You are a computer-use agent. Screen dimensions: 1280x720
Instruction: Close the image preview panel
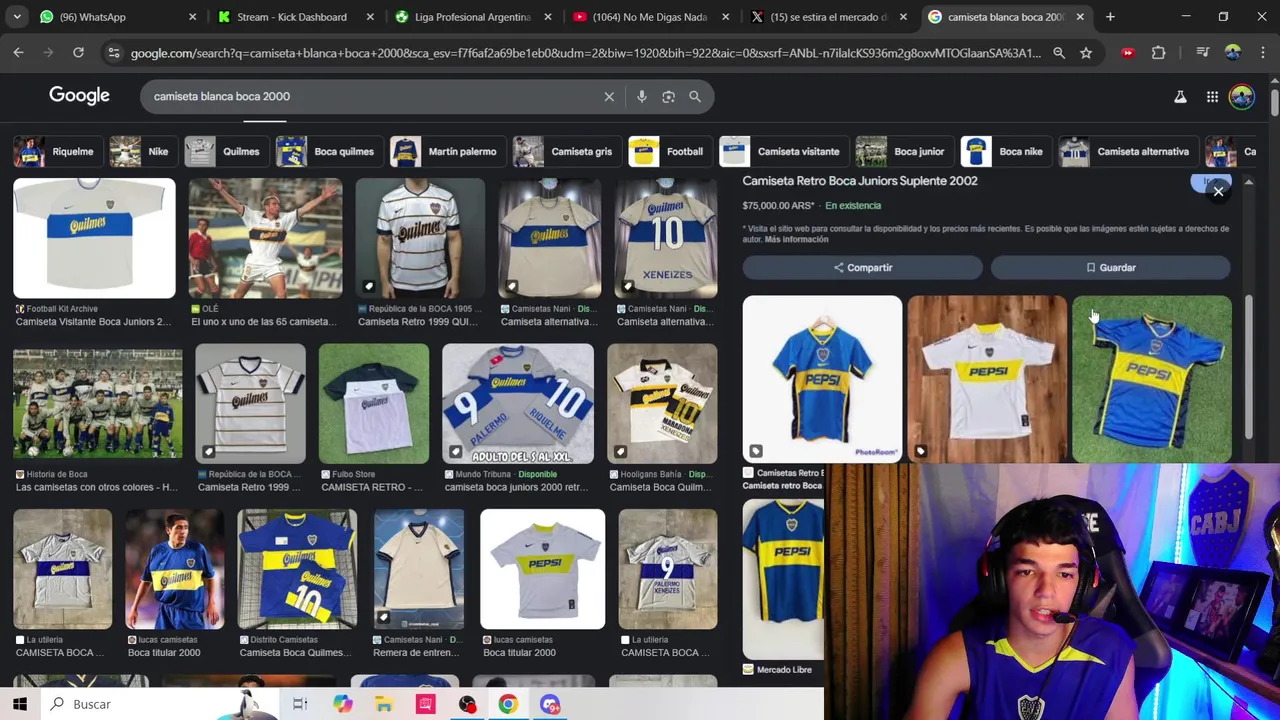coord(1218,191)
